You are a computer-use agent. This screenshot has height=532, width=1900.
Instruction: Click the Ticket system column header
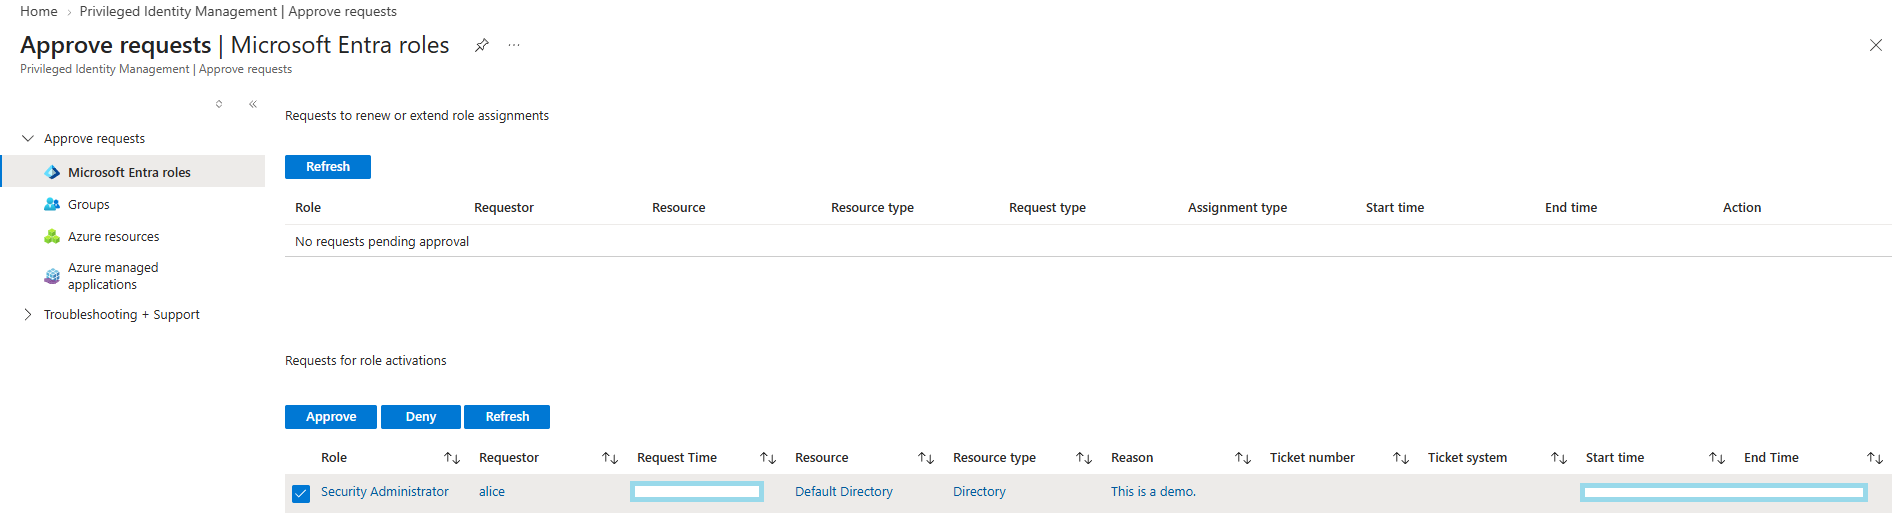pos(1467,458)
